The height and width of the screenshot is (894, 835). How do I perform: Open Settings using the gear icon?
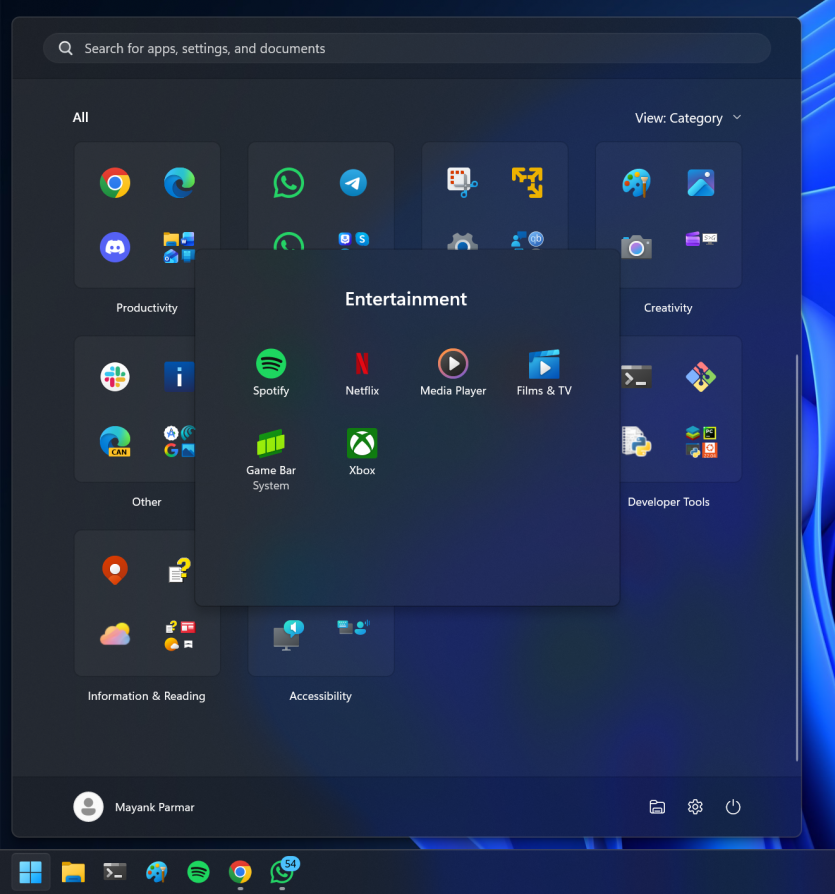[x=695, y=806]
